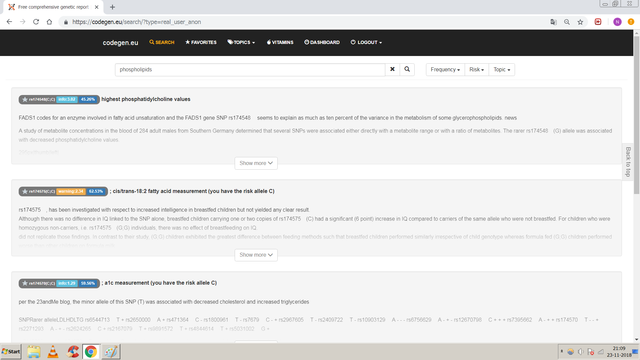Open the Frequency filter dropdown
Viewport: 640px width, 360px height.
tap(445, 69)
